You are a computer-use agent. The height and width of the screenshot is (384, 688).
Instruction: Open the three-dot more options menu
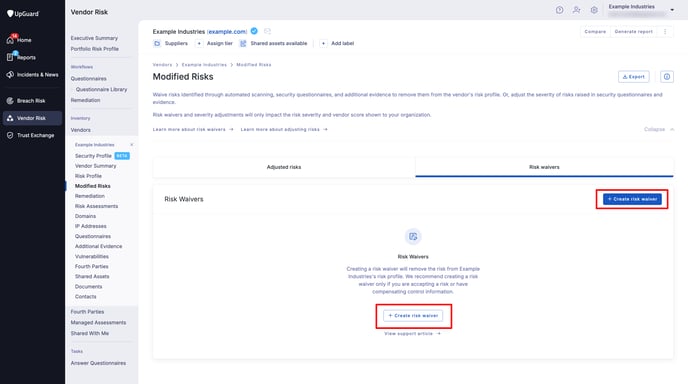tap(665, 32)
